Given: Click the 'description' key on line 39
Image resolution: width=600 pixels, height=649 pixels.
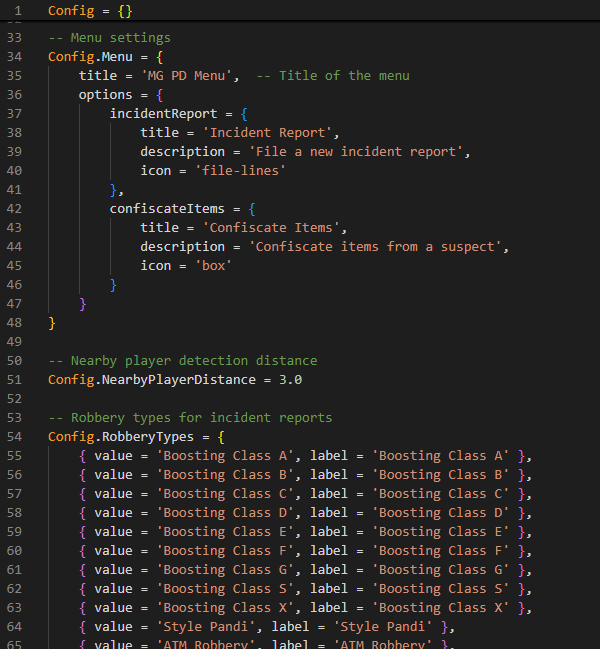Looking at the screenshot, I should [x=182, y=152].
